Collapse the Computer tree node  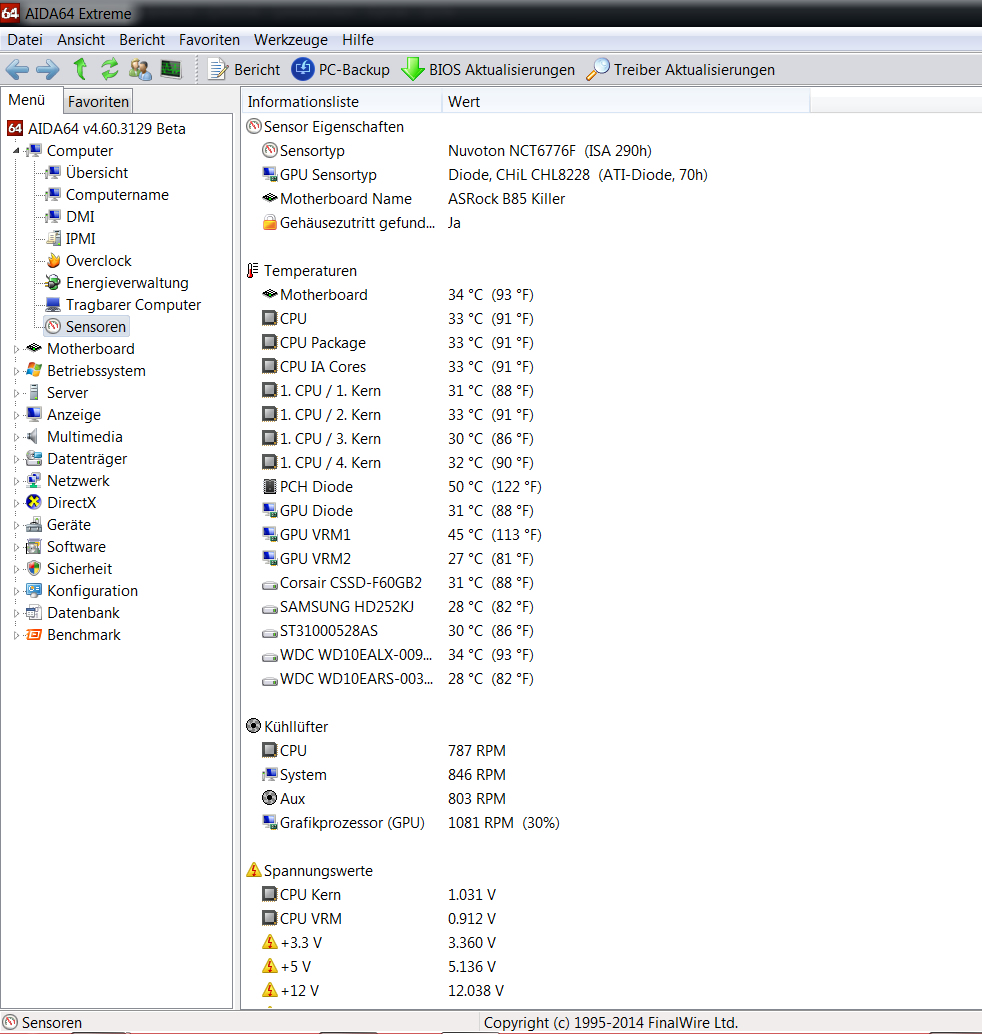(x=16, y=151)
